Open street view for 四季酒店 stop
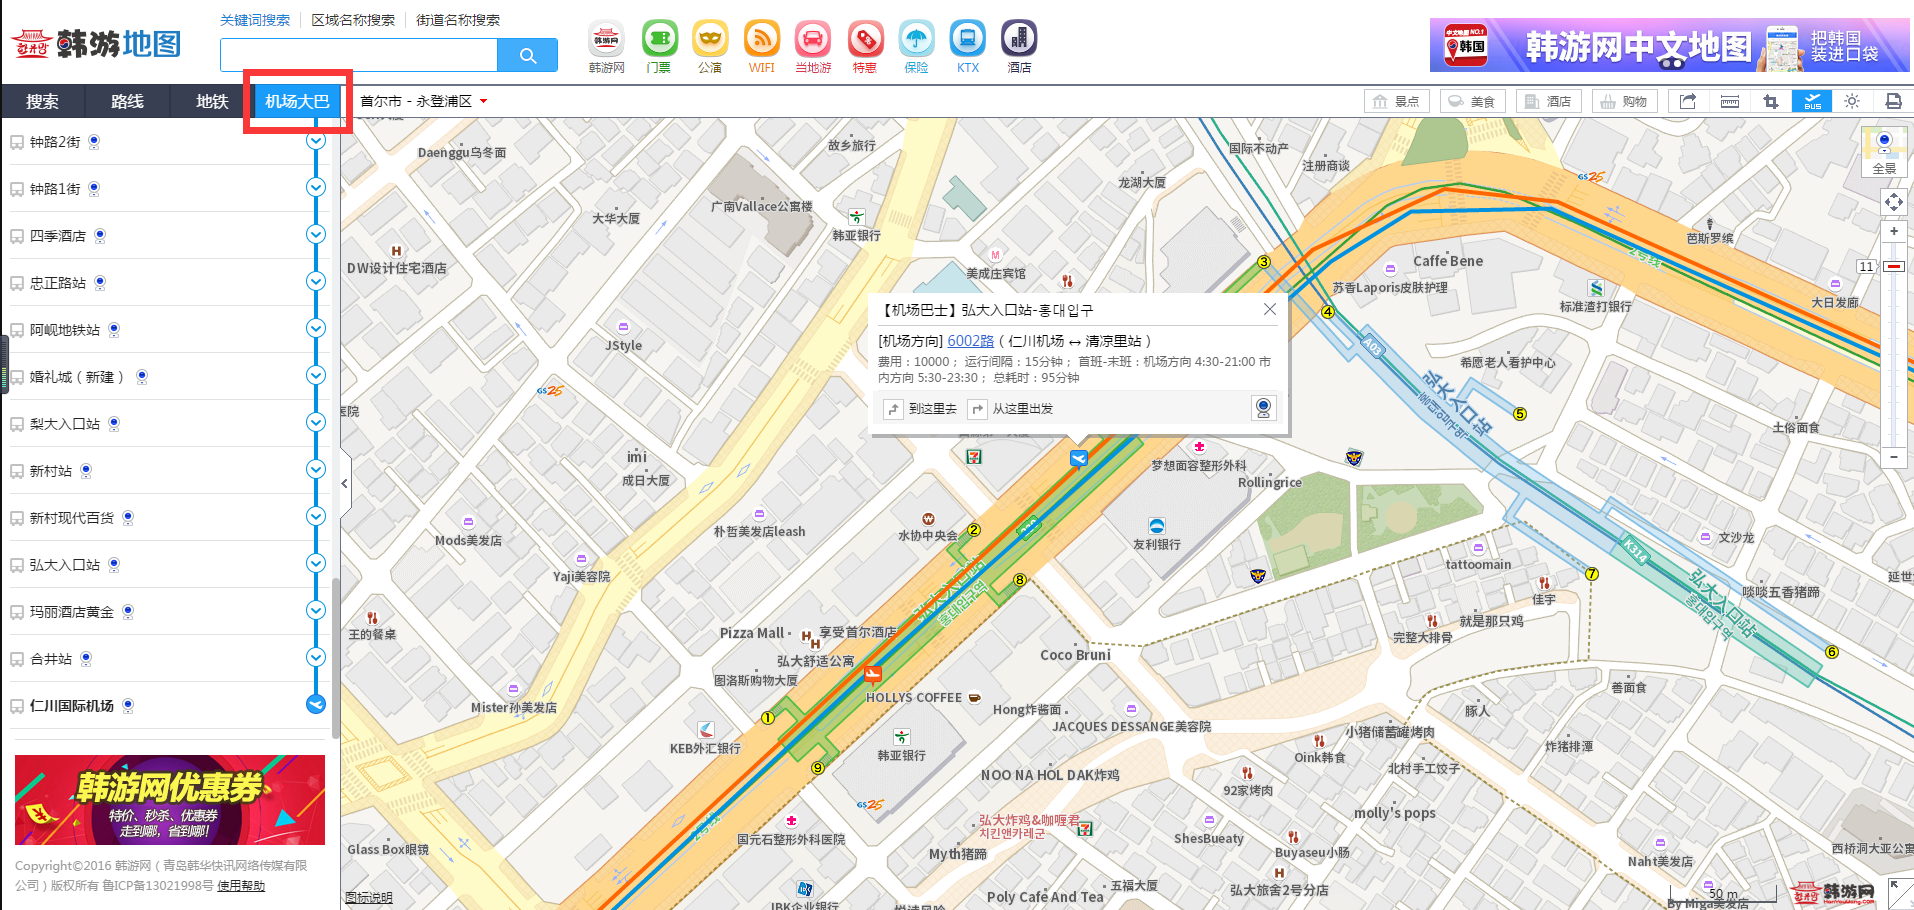Viewport: 1914px width, 910px height. [x=100, y=236]
